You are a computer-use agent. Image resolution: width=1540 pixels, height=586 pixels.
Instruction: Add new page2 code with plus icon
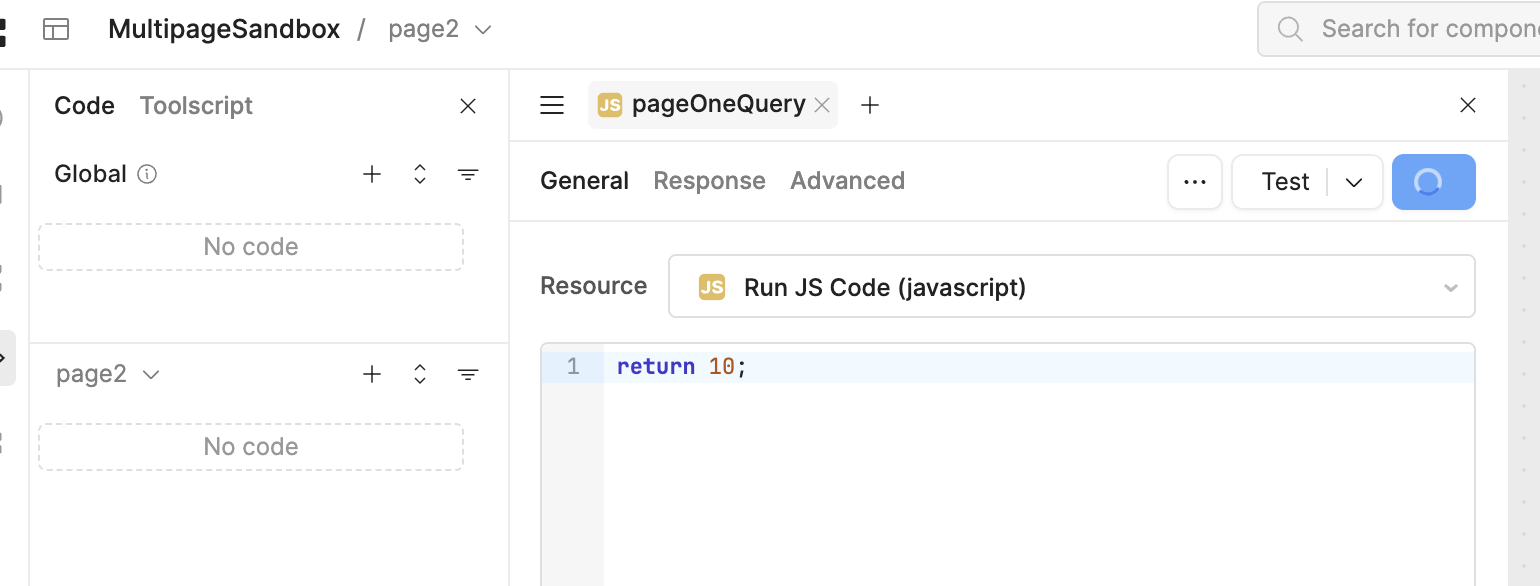[372, 374]
